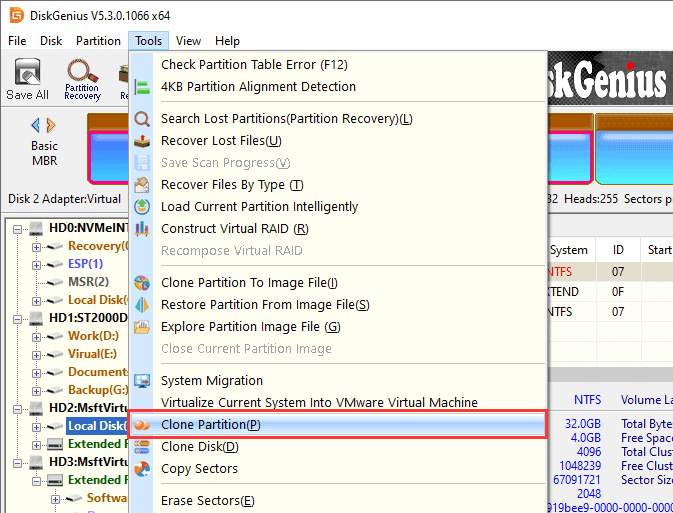Open Partition Recovery from the toolbar
673x513 pixels.
(82, 80)
